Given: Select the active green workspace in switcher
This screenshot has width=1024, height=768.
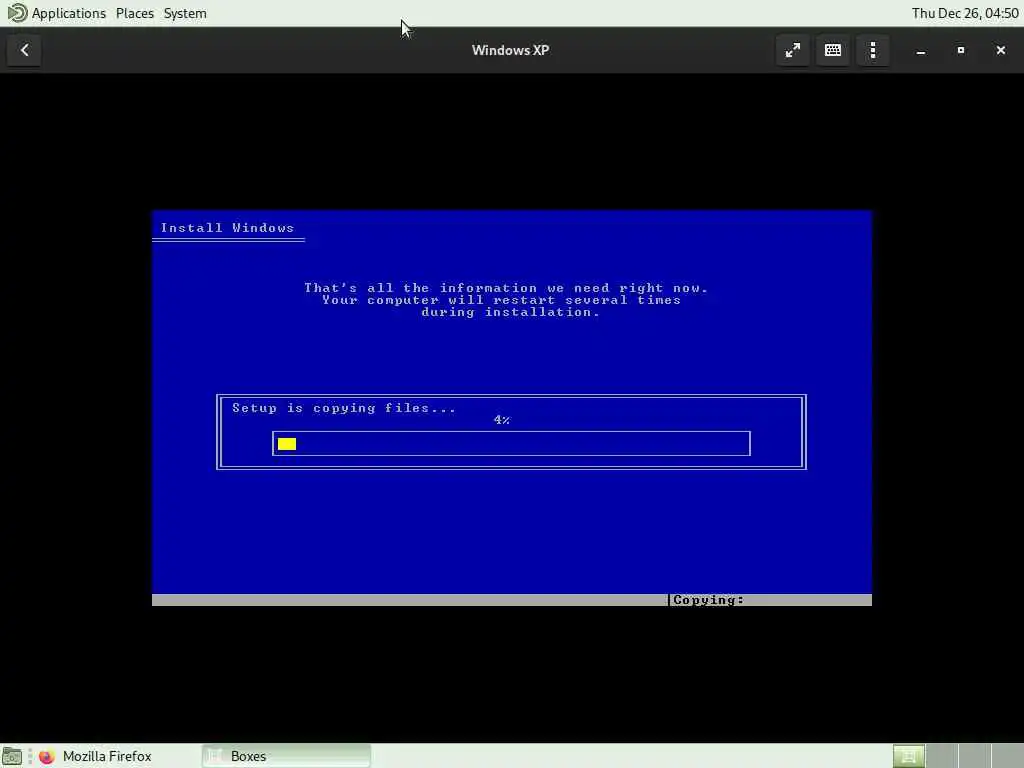Looking at the screenshot, I should tap(908, 756).
